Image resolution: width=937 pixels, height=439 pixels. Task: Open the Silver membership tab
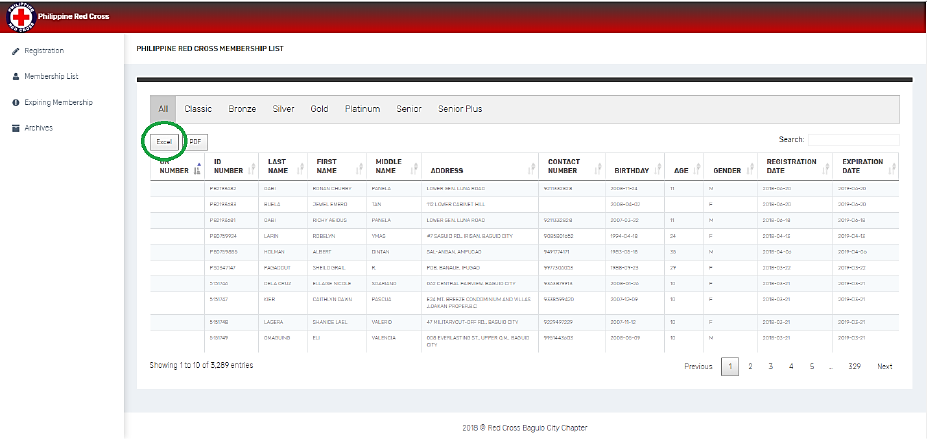pyautogui.click(x=283, y=109)
